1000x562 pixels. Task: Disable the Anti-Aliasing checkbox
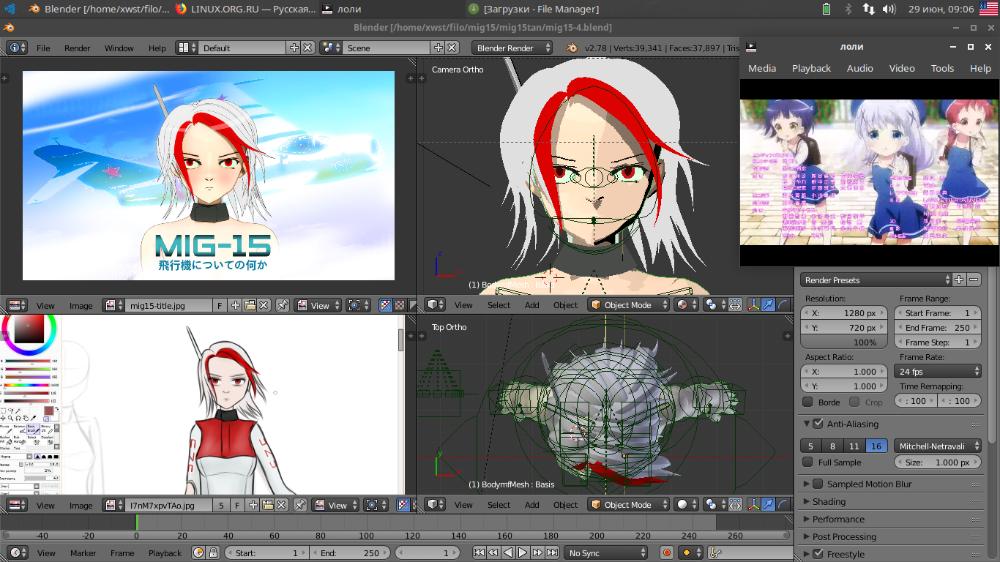click(818, 424)
